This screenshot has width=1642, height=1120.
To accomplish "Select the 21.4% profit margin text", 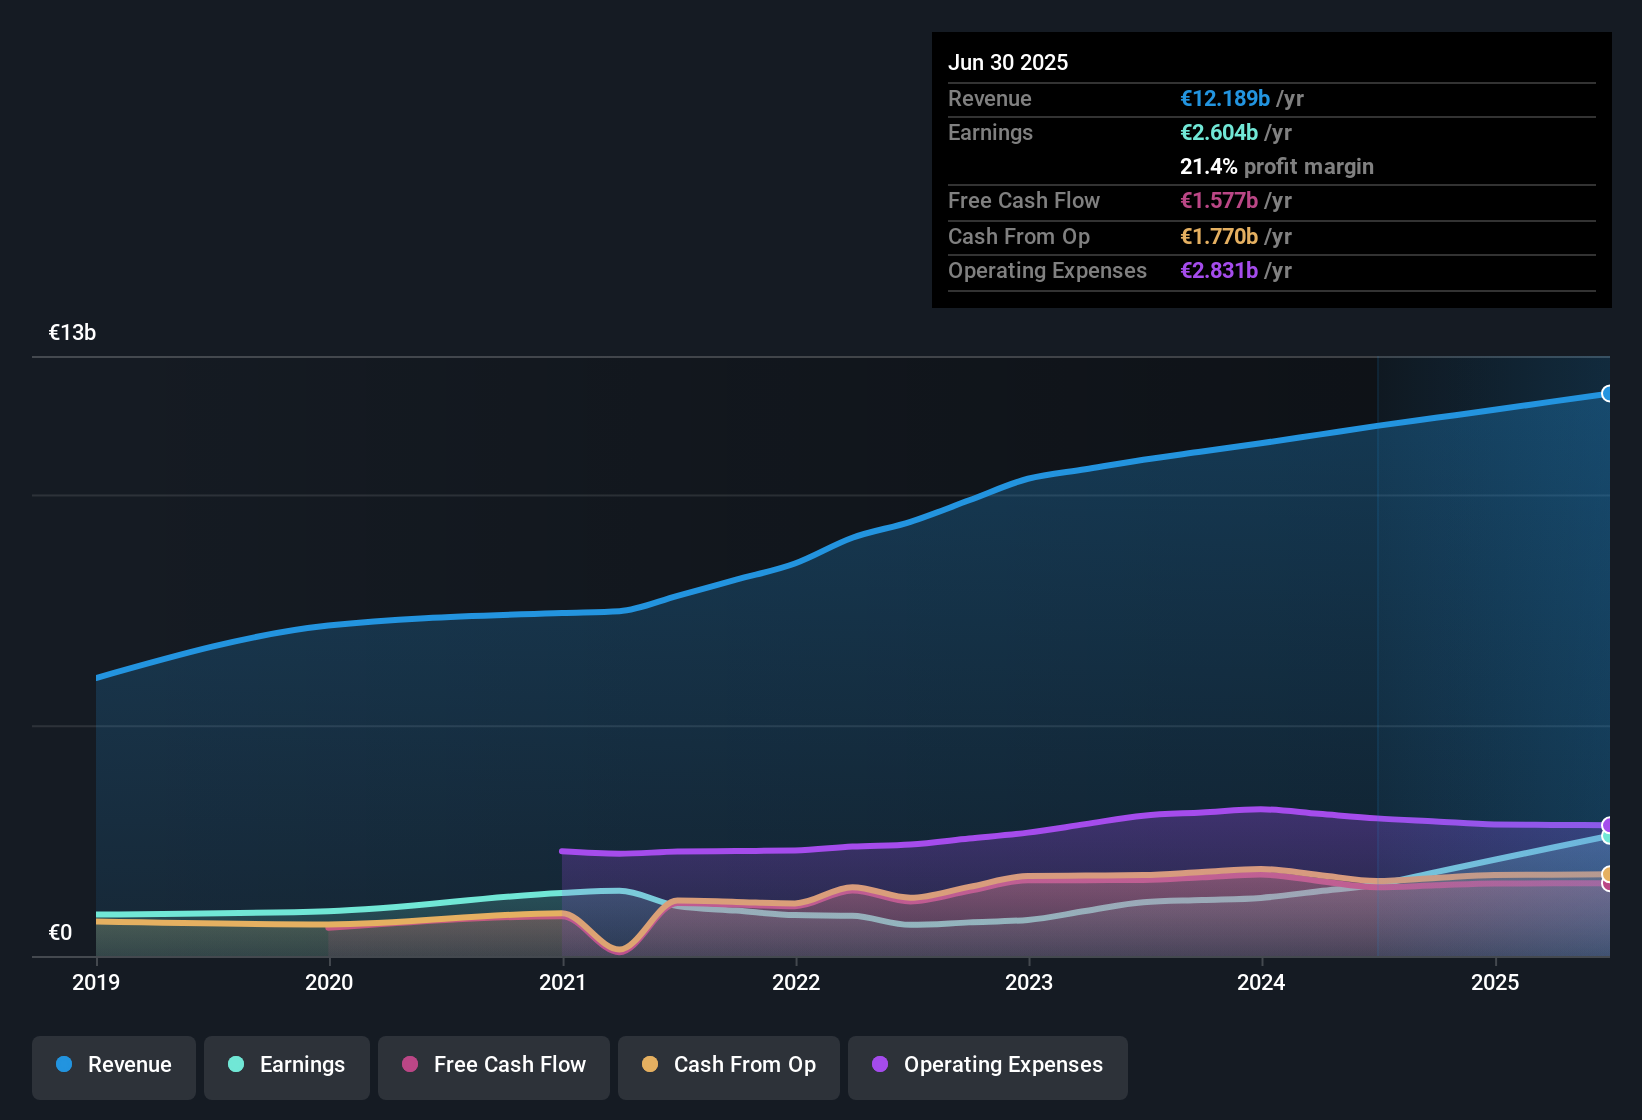I will pyautogui.click(x=1276, y=167).
